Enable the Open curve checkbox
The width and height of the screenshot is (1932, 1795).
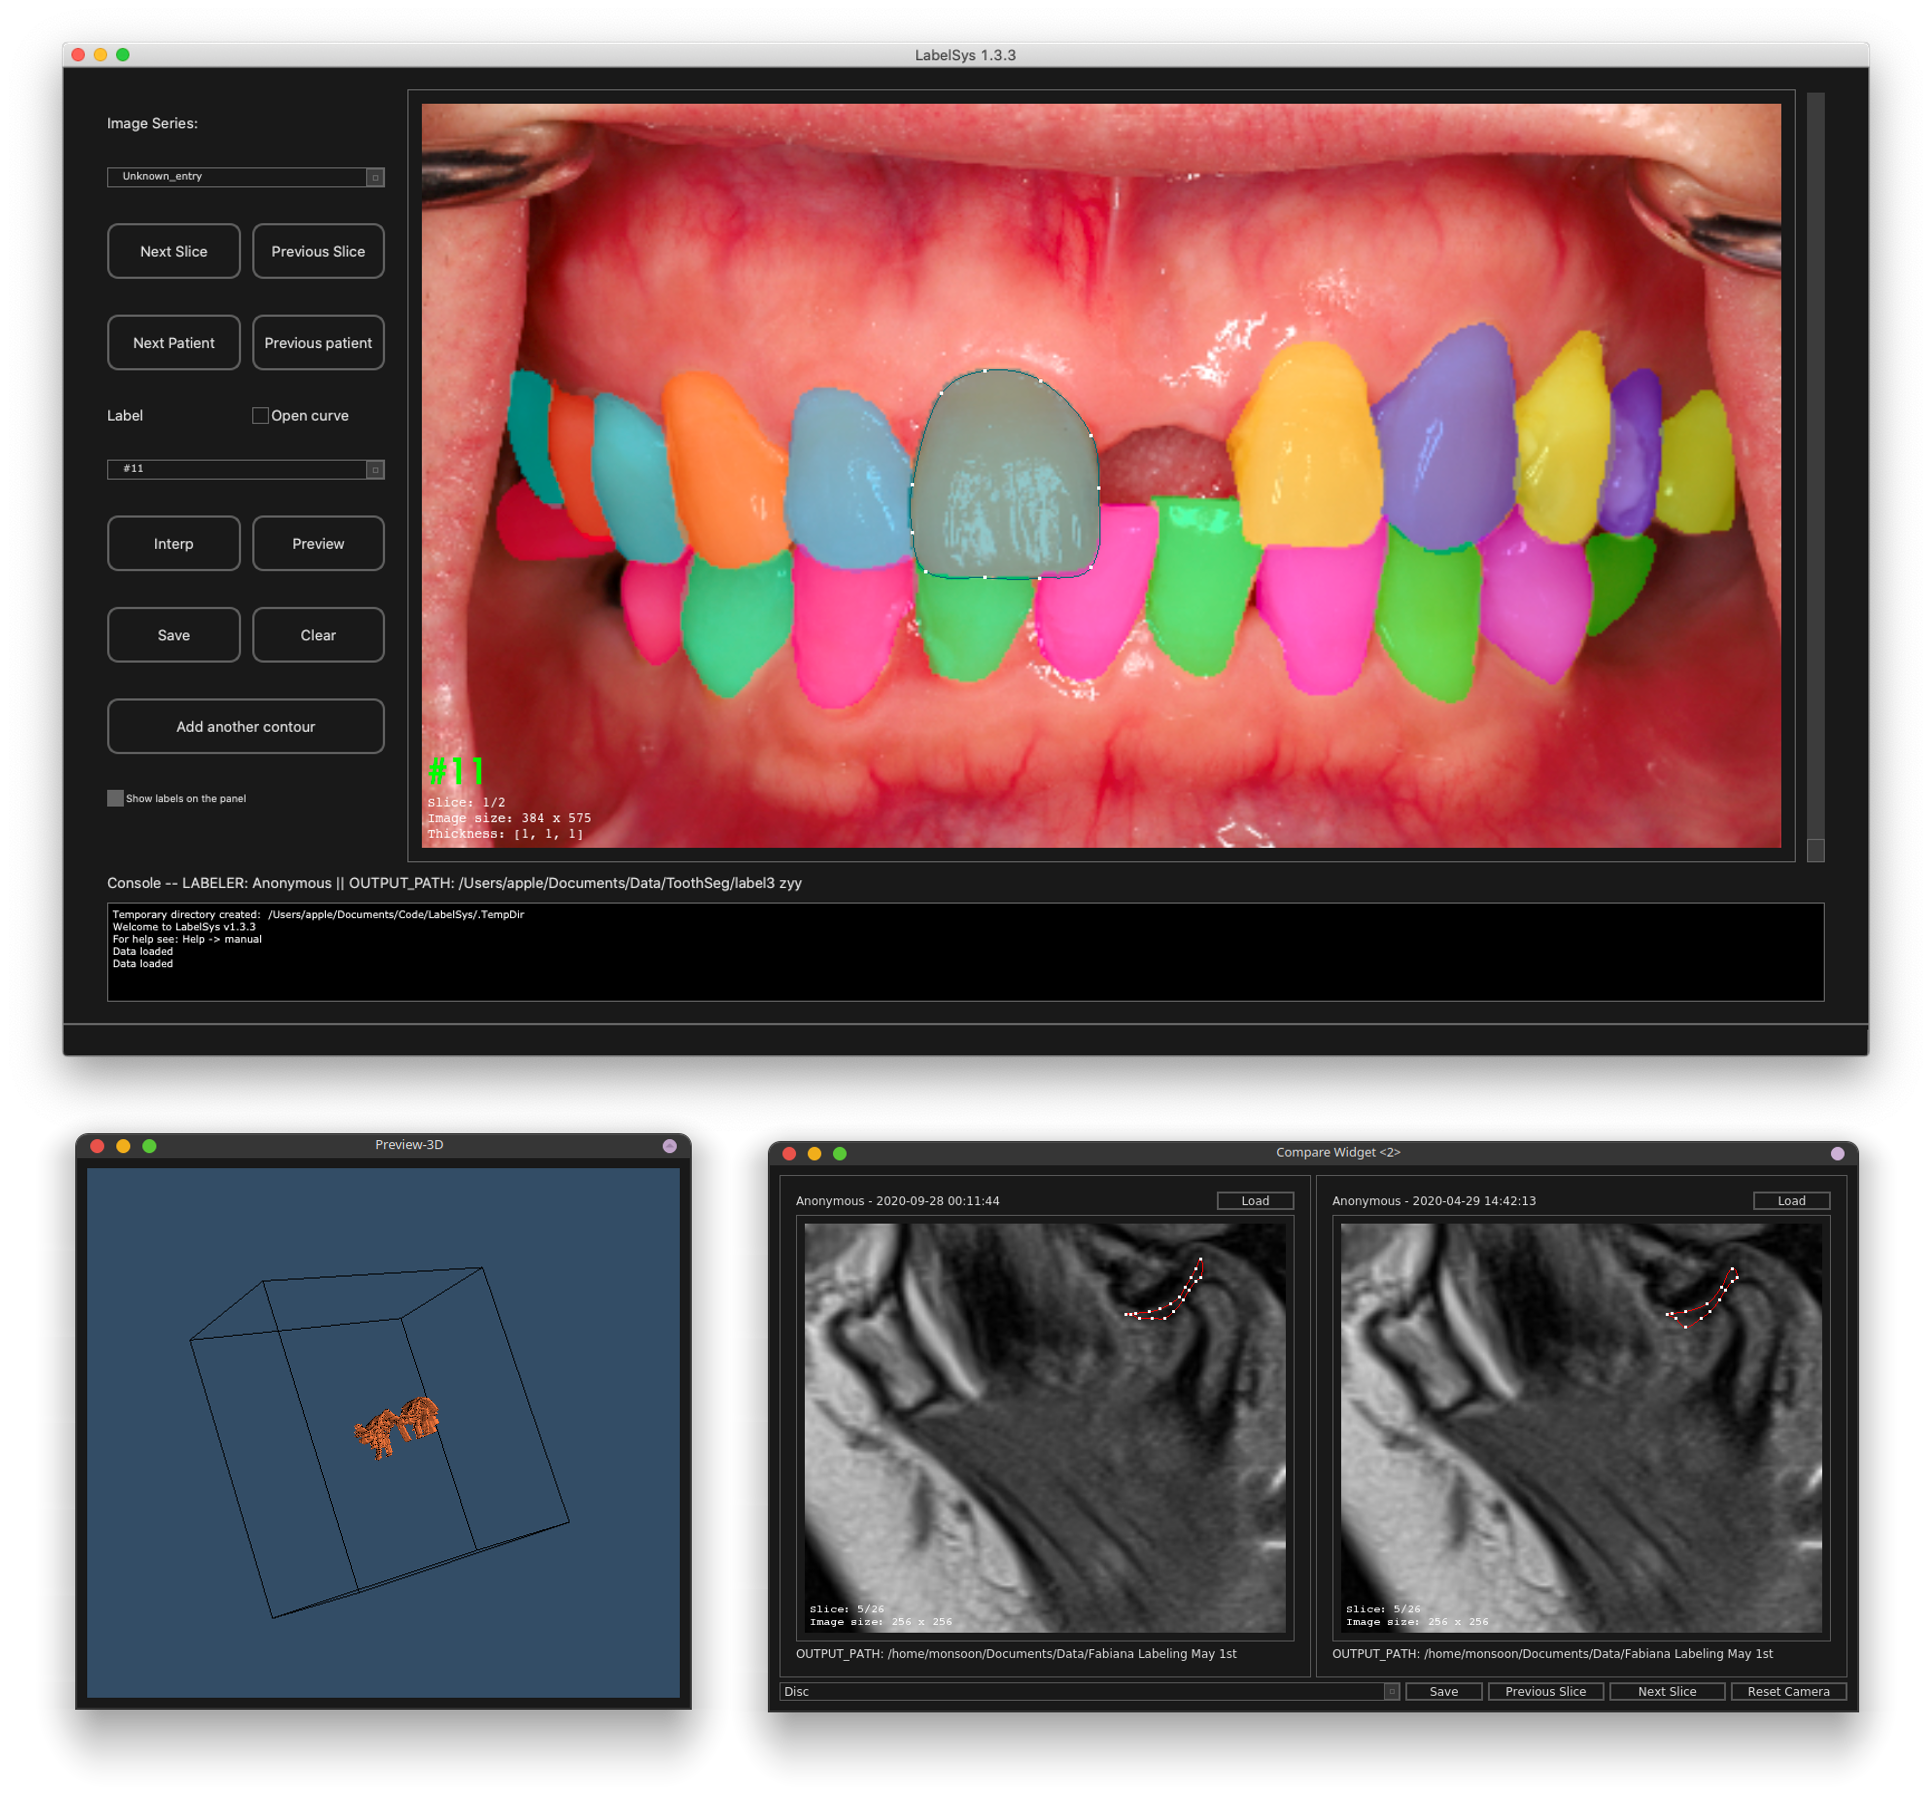(260, 415)
